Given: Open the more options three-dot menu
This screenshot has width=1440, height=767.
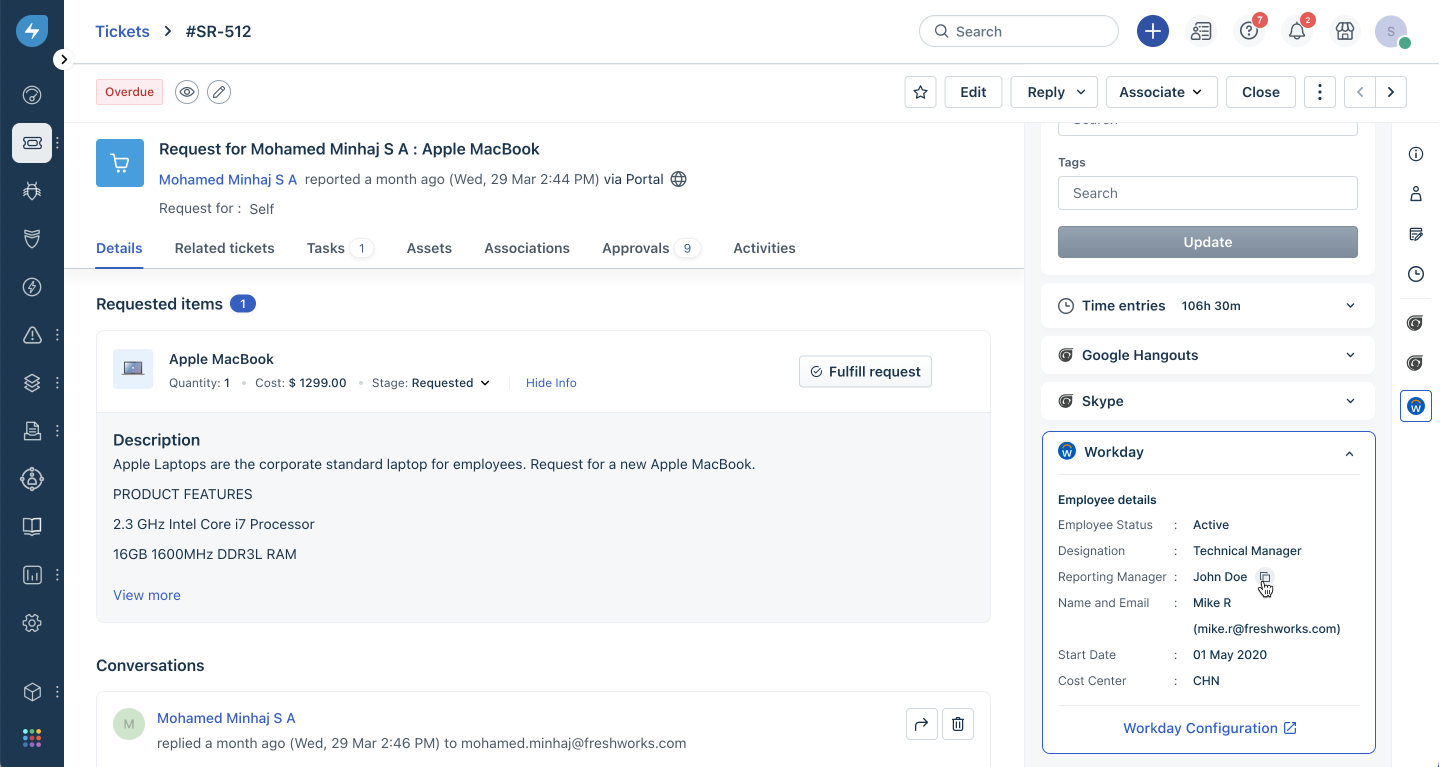Looking at the screenshot, I should tap(1320, 92).
